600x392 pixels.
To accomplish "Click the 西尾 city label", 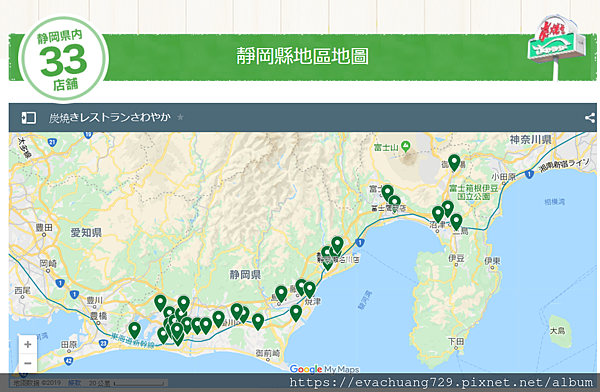I will point(22,291).
